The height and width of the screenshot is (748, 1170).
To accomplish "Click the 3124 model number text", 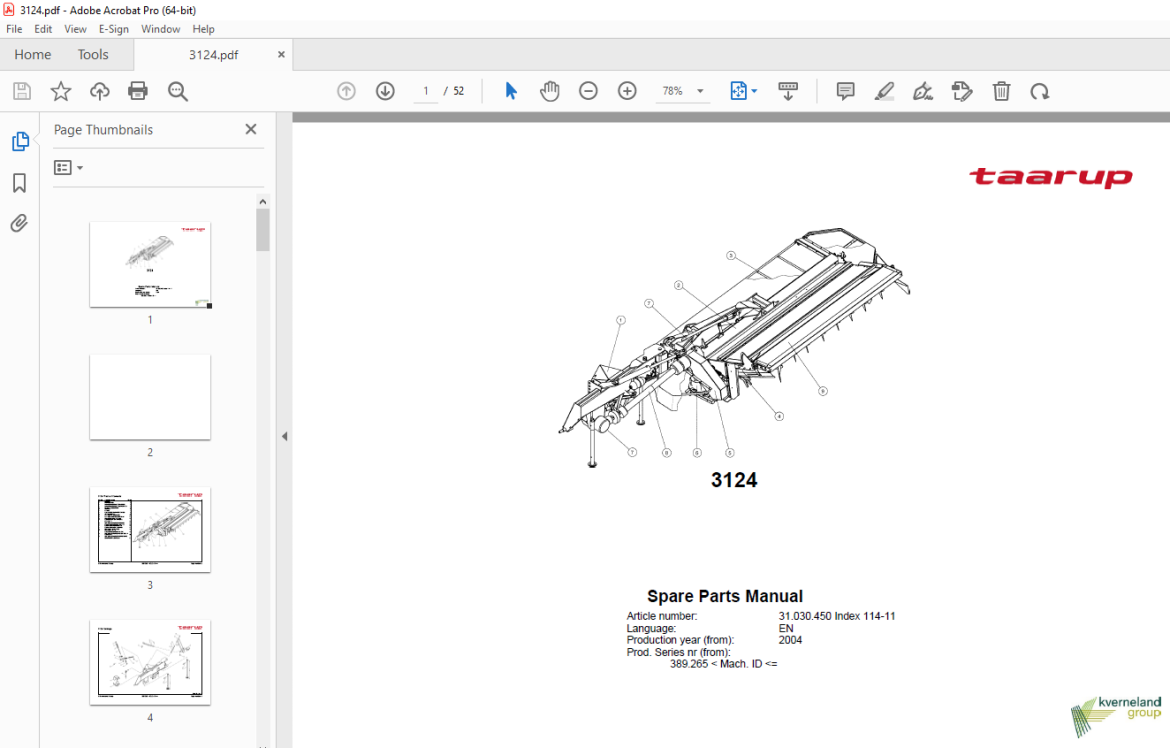I will [x=734, y=480].
